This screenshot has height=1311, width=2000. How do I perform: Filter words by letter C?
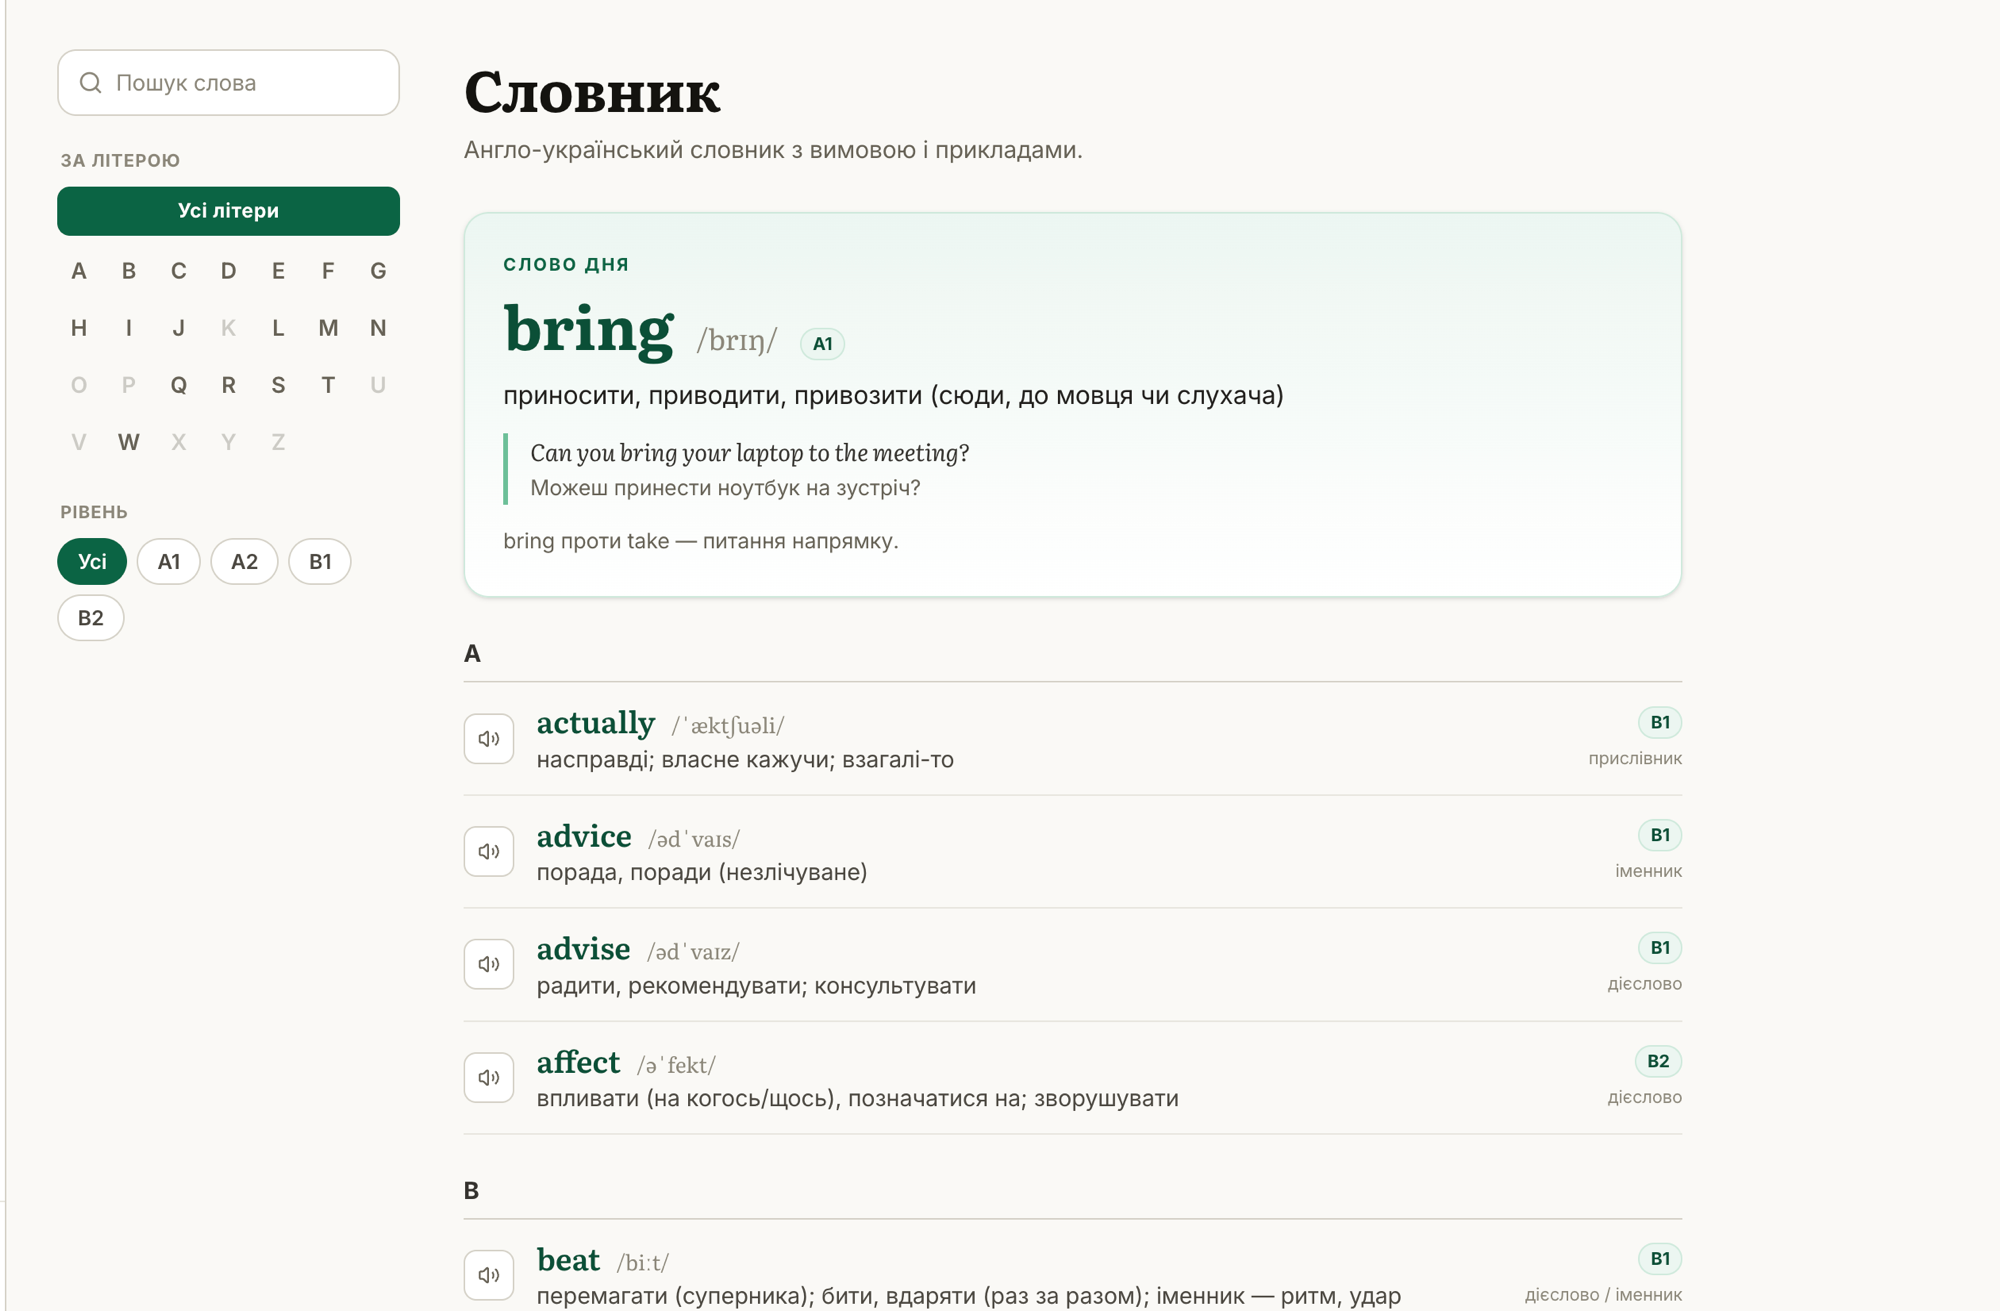pos(179,271)
